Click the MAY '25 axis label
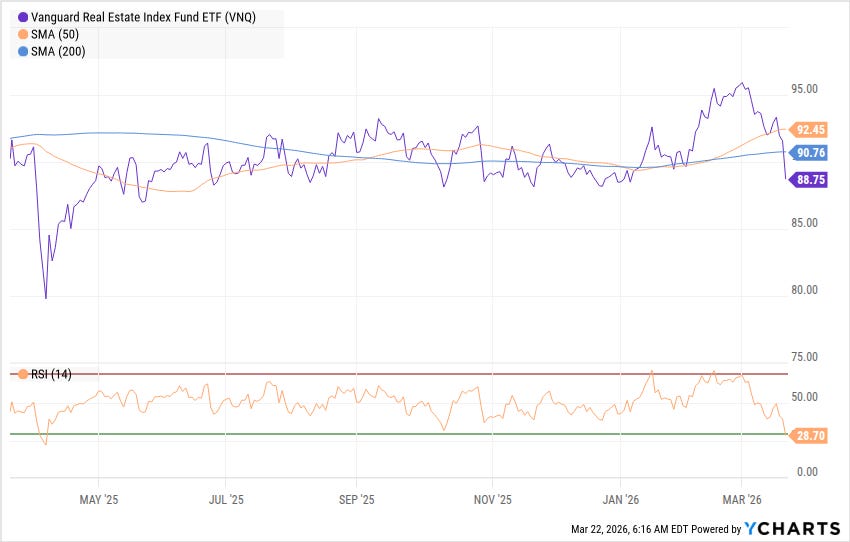 click(x=99, y=500)
